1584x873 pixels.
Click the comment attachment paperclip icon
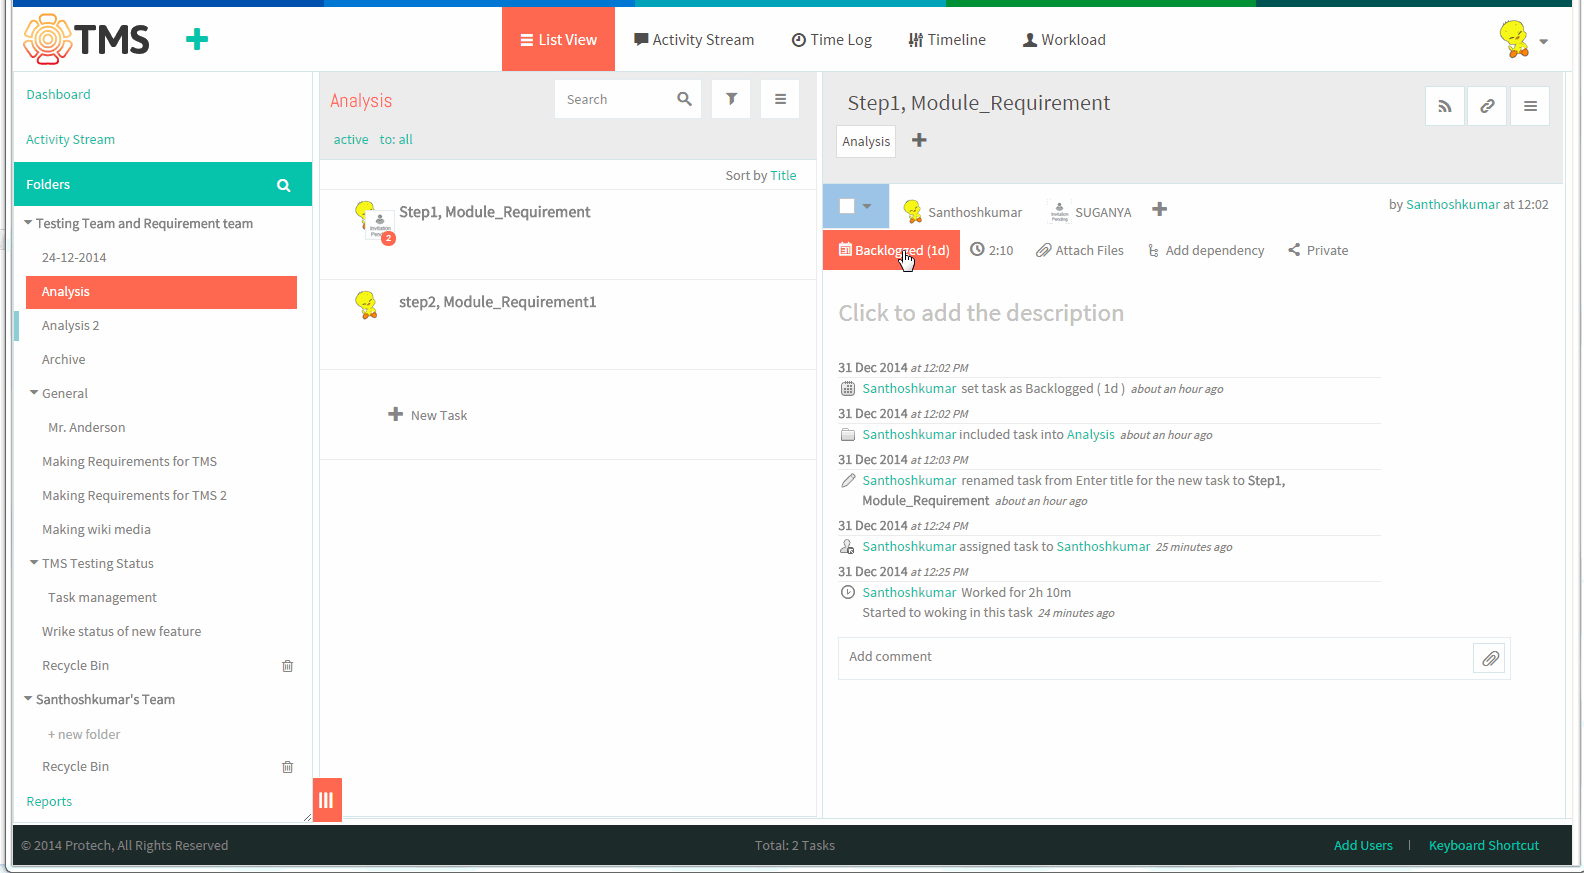coord(1490,658)
